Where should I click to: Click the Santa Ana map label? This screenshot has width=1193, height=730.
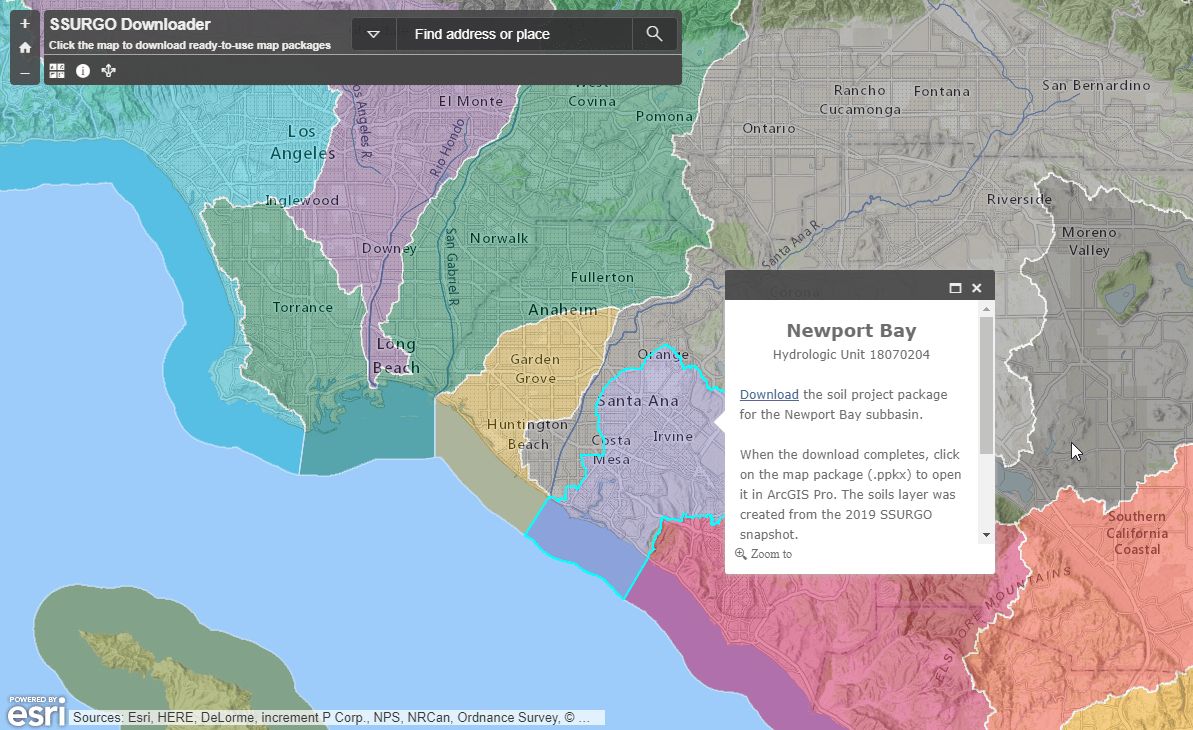(638, 400)
